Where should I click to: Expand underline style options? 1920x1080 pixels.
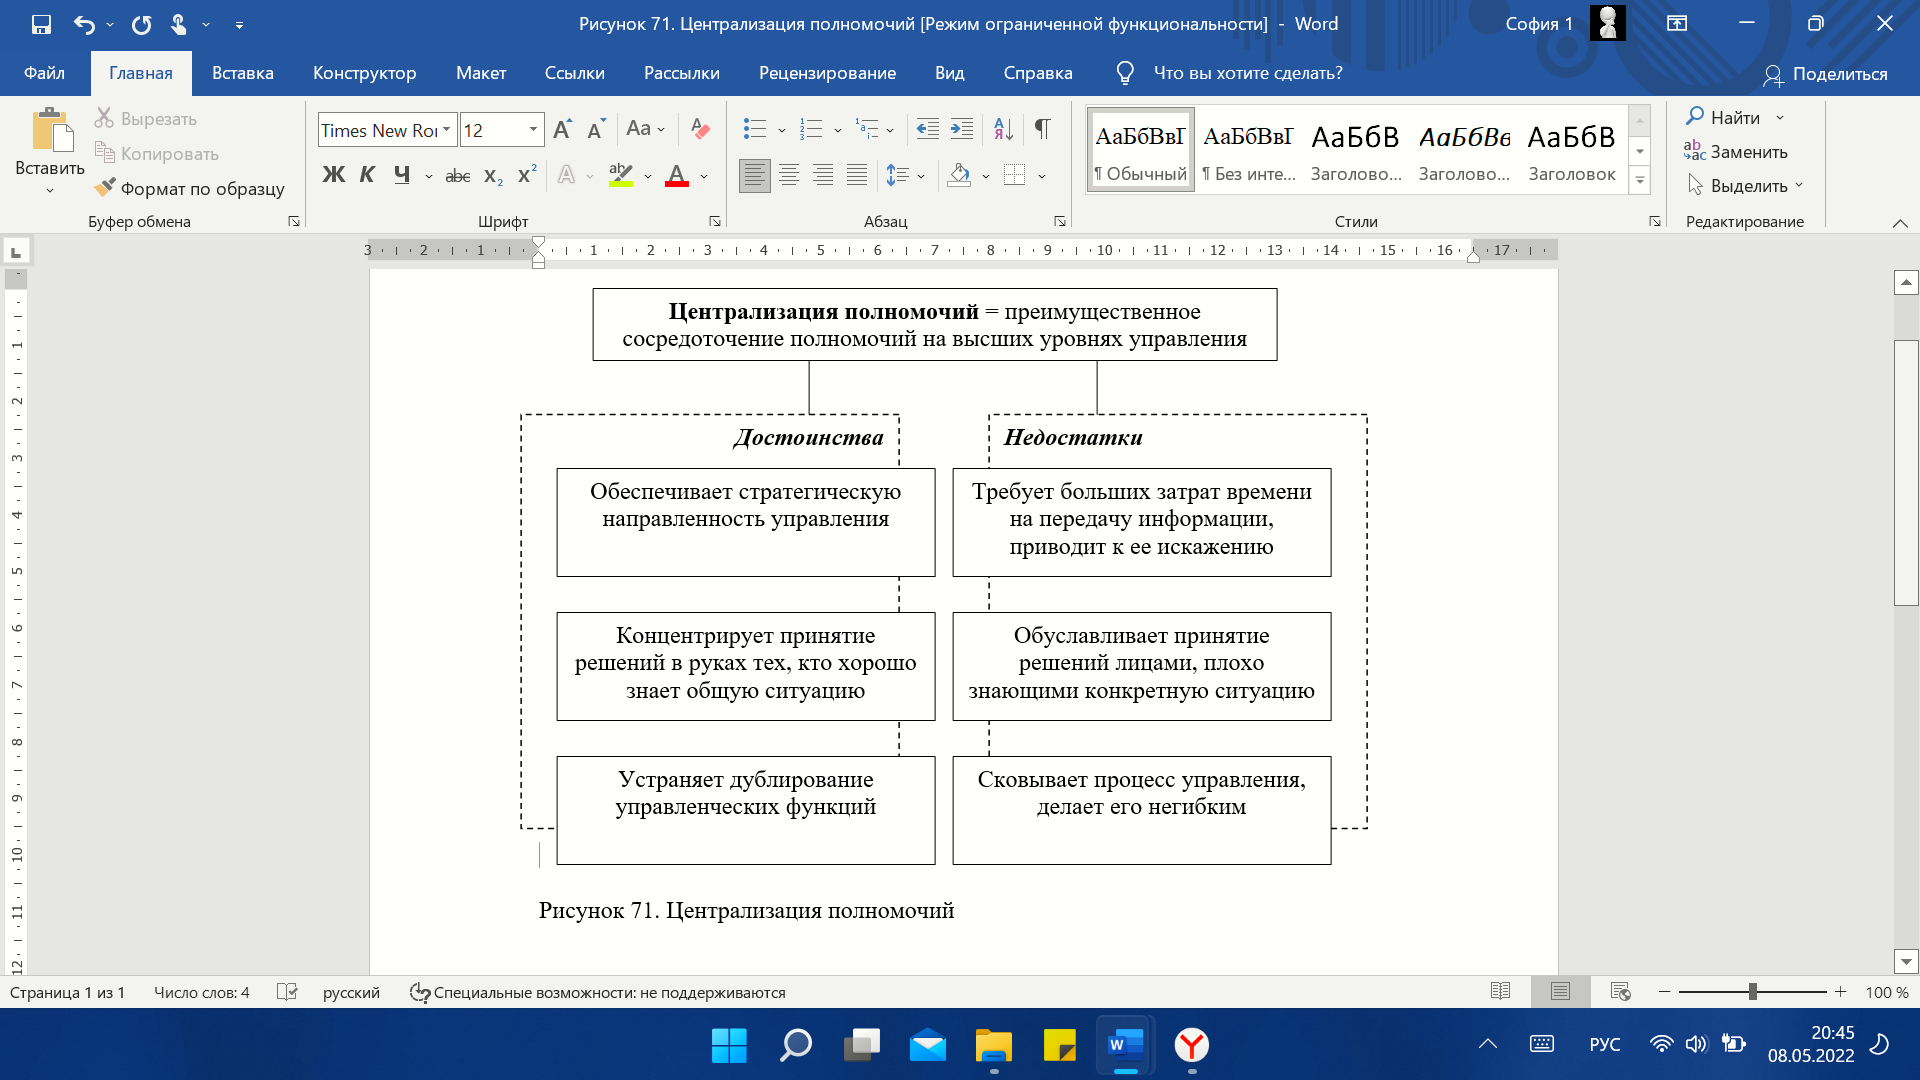tap(429, 177)
